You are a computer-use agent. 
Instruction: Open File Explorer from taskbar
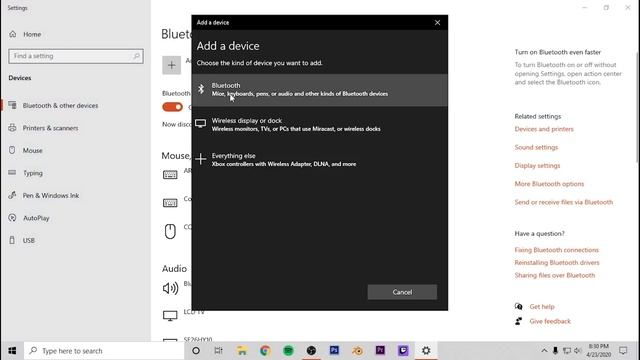click(x=242, y=351)
